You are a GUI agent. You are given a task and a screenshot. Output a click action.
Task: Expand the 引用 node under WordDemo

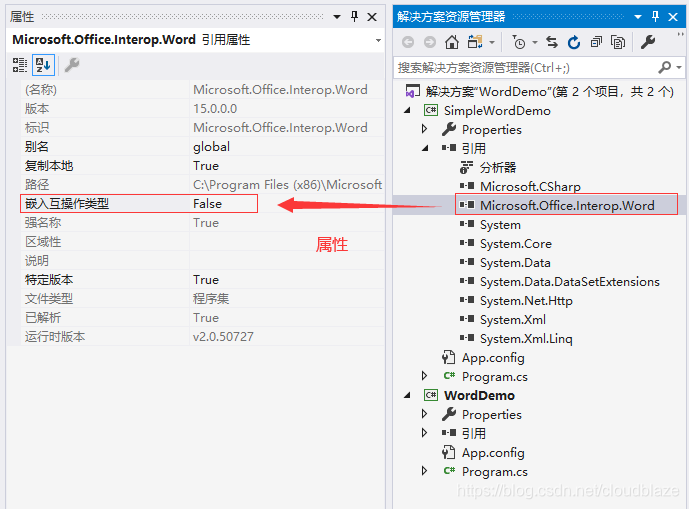pyautogui.click(x=424, y=433)
